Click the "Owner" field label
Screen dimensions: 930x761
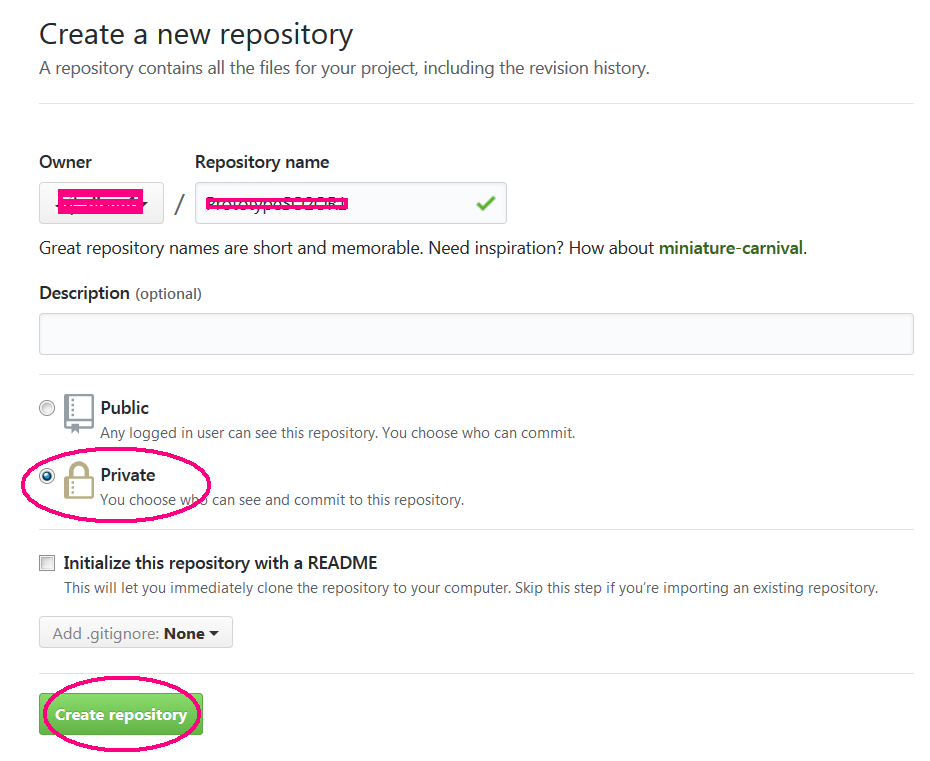tap(65, 162)
